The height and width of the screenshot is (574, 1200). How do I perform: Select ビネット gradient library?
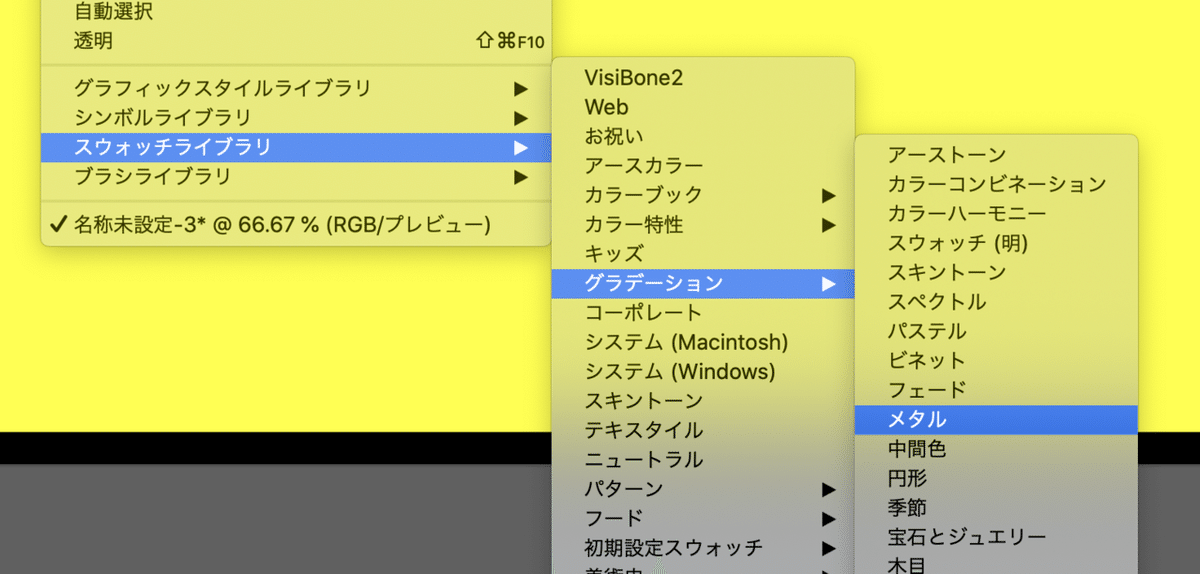pos(997,361)
